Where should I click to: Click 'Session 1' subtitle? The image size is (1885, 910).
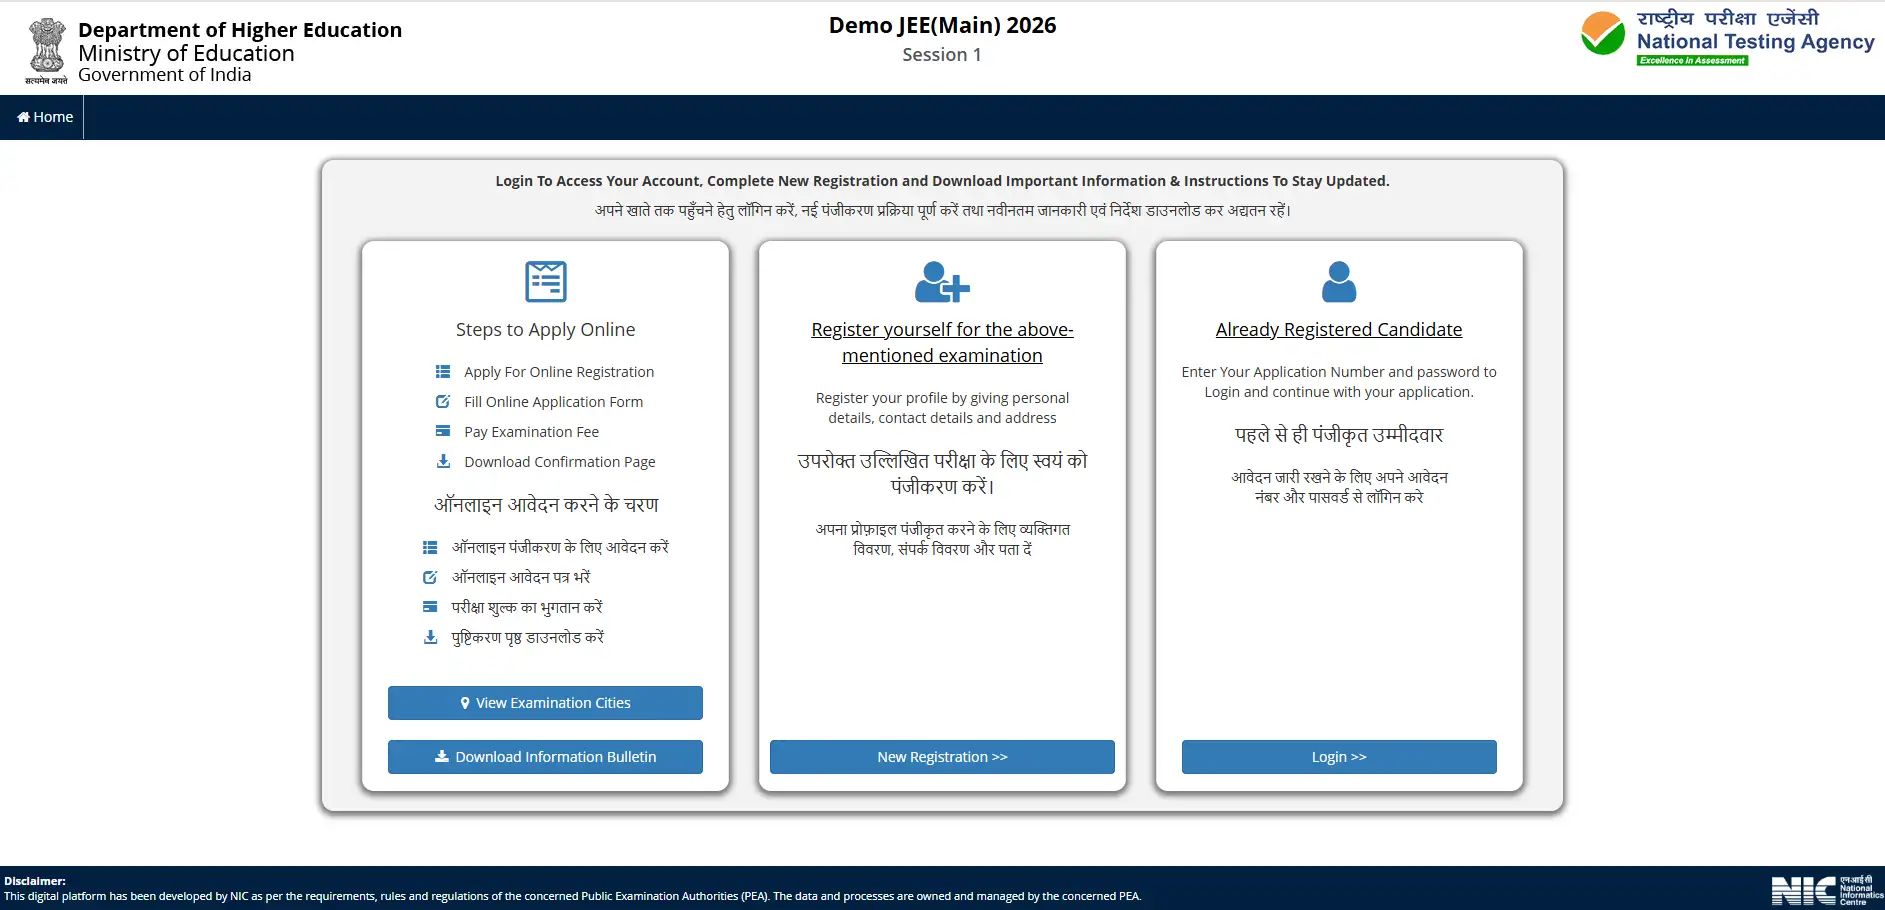coord(942,55)
